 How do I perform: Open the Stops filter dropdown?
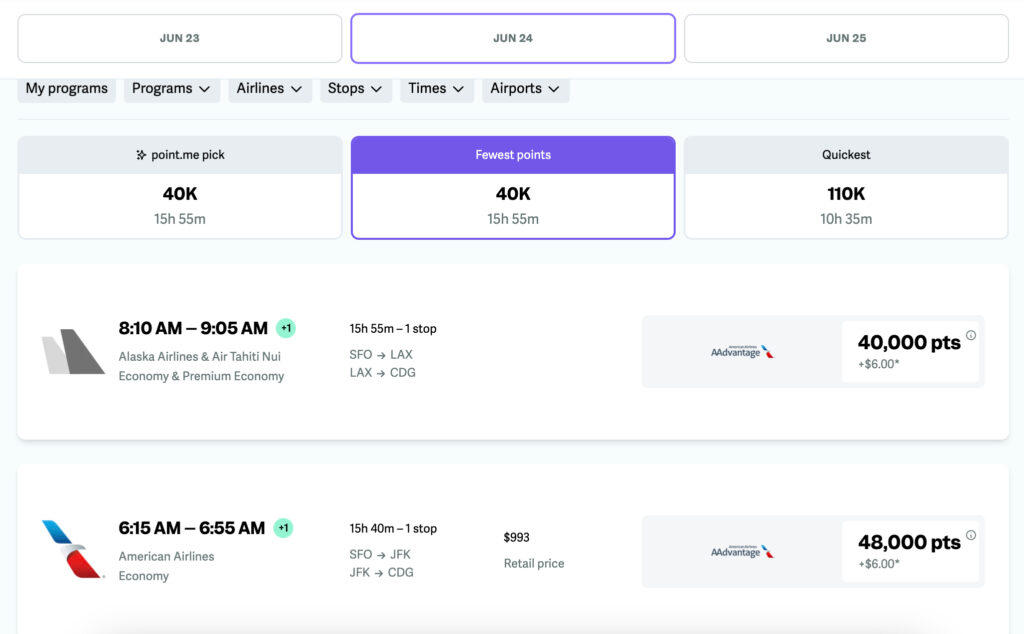click(355, 89)
